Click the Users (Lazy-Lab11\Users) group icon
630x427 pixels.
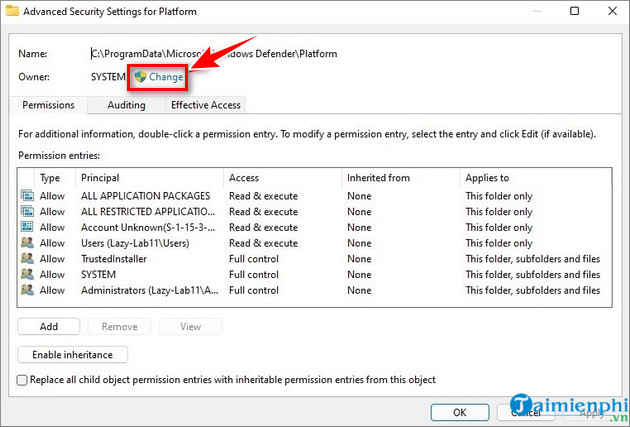click(x=27, y=243)
